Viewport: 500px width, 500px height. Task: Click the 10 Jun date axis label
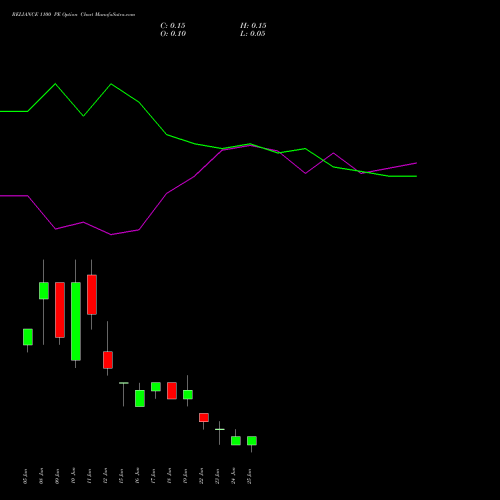click(74, 476)
